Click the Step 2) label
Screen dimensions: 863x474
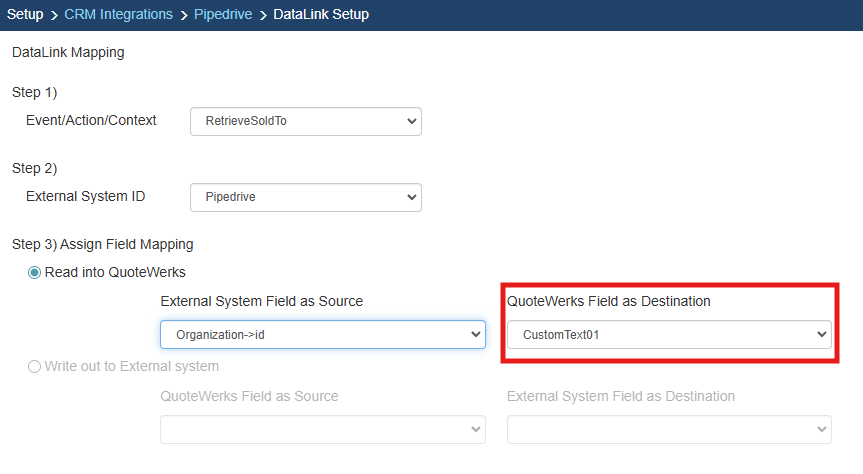(x=35, y=168)
